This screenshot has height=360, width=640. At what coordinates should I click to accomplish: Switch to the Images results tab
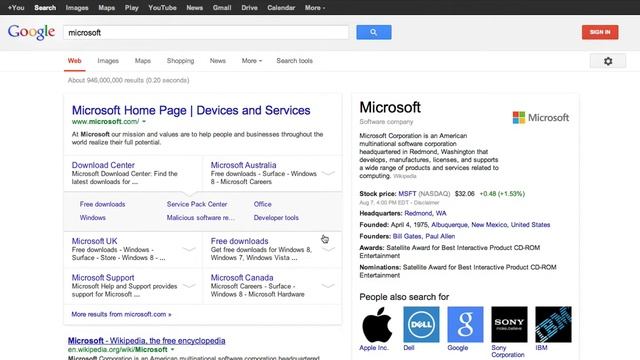tap(108, 61)
